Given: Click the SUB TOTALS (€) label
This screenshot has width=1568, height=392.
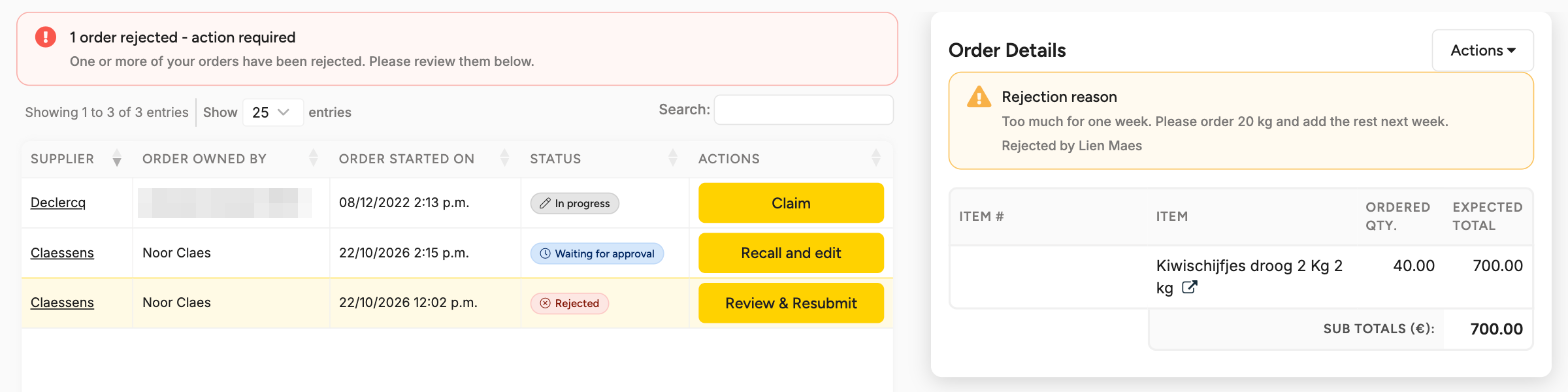Looking at the screenshot, I should [1378, 329].
